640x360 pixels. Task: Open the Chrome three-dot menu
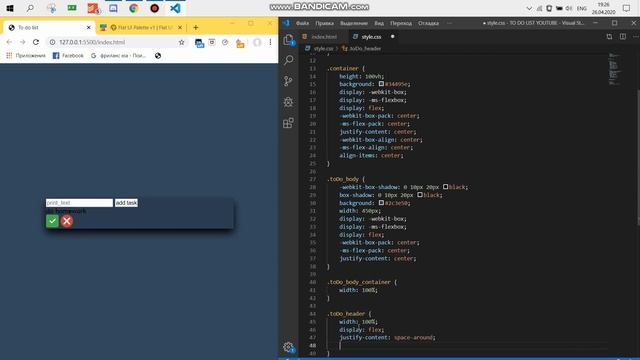(x=270, y=42)
